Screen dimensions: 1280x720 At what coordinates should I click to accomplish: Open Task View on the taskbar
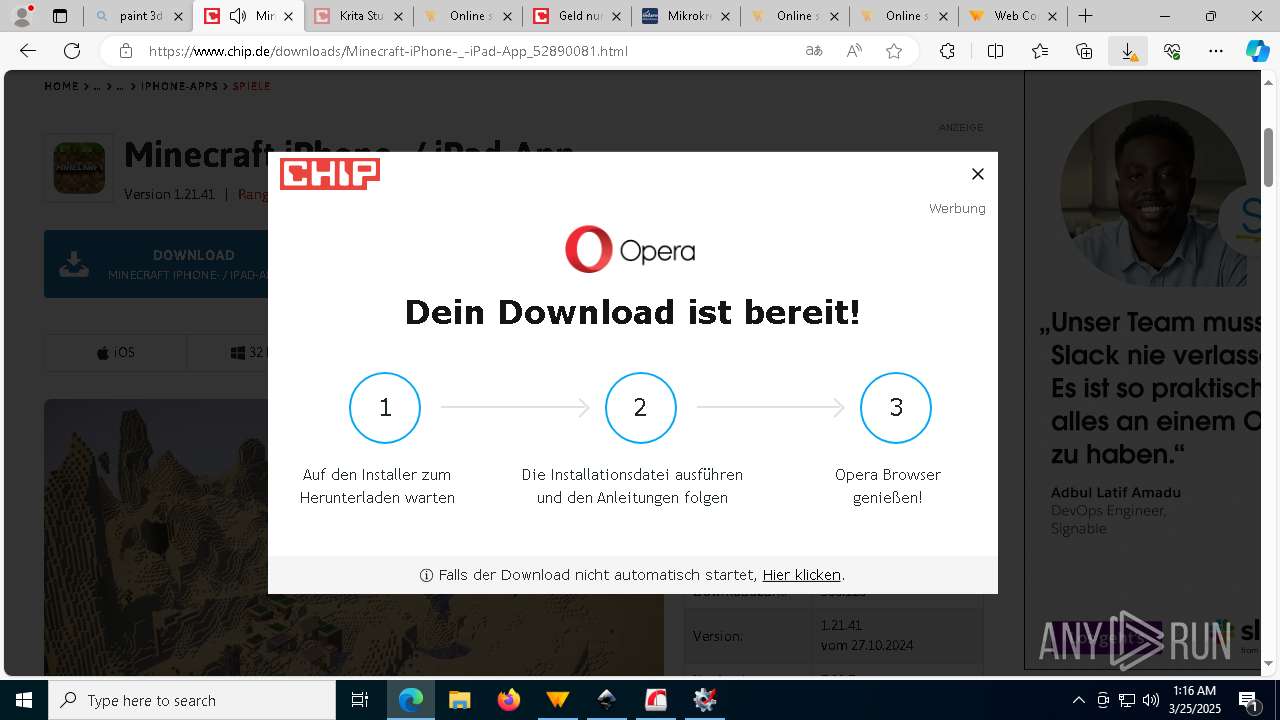pyautogui.click(x=360, y=700)
